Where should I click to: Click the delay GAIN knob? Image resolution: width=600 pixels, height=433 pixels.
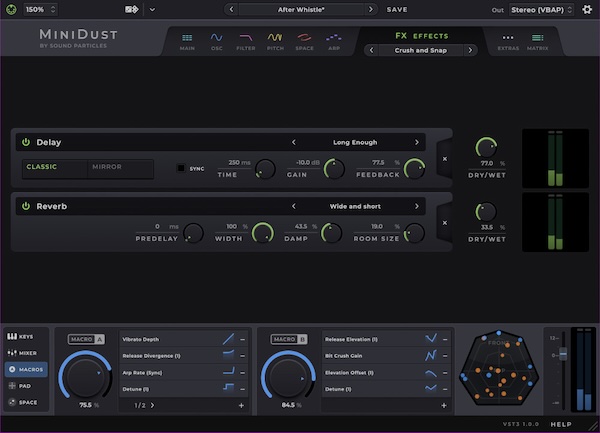coord(334,169)
